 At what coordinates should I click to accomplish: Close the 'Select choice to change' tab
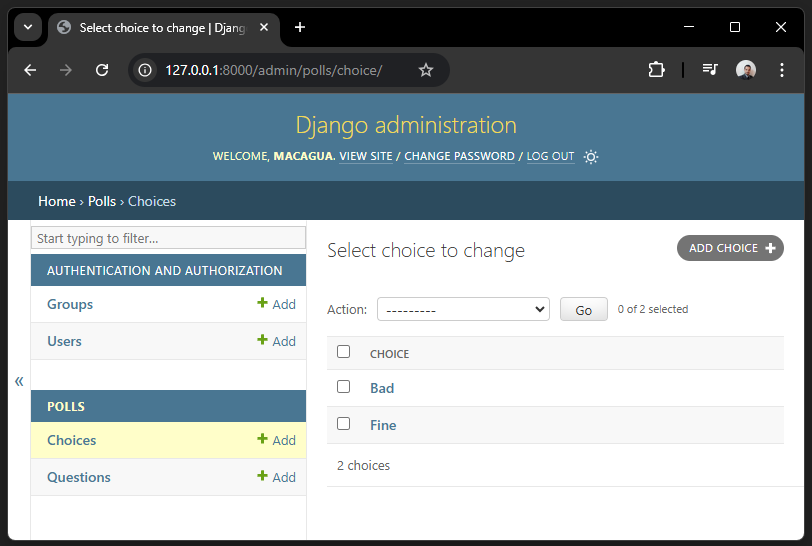tap(264, 27)
